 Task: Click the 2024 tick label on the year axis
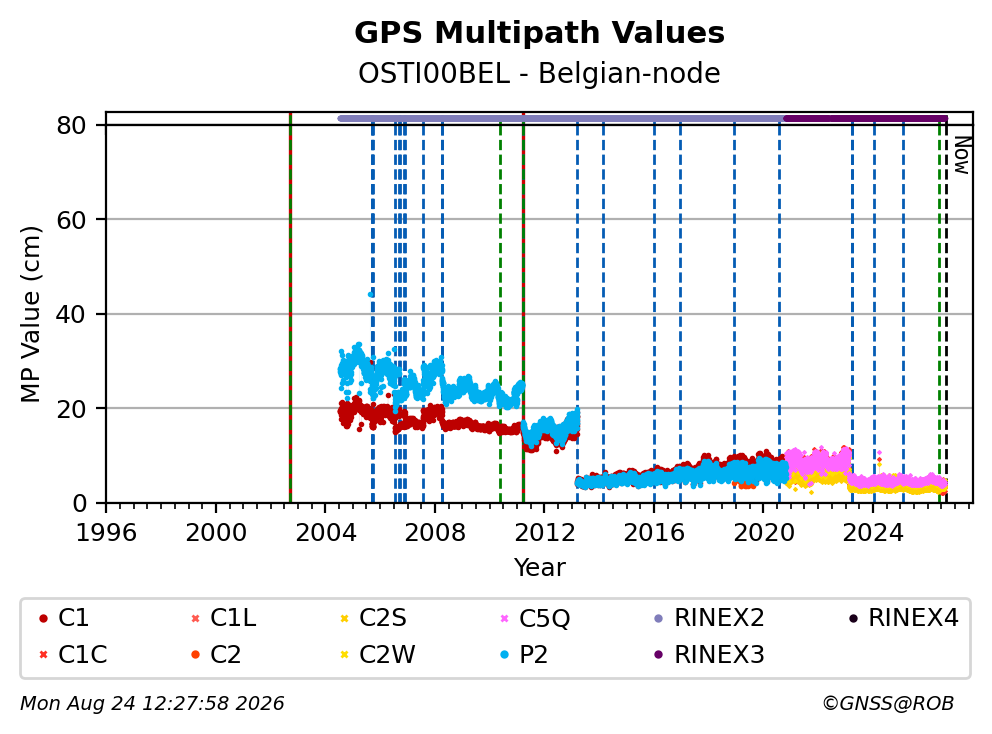[873, 533]
